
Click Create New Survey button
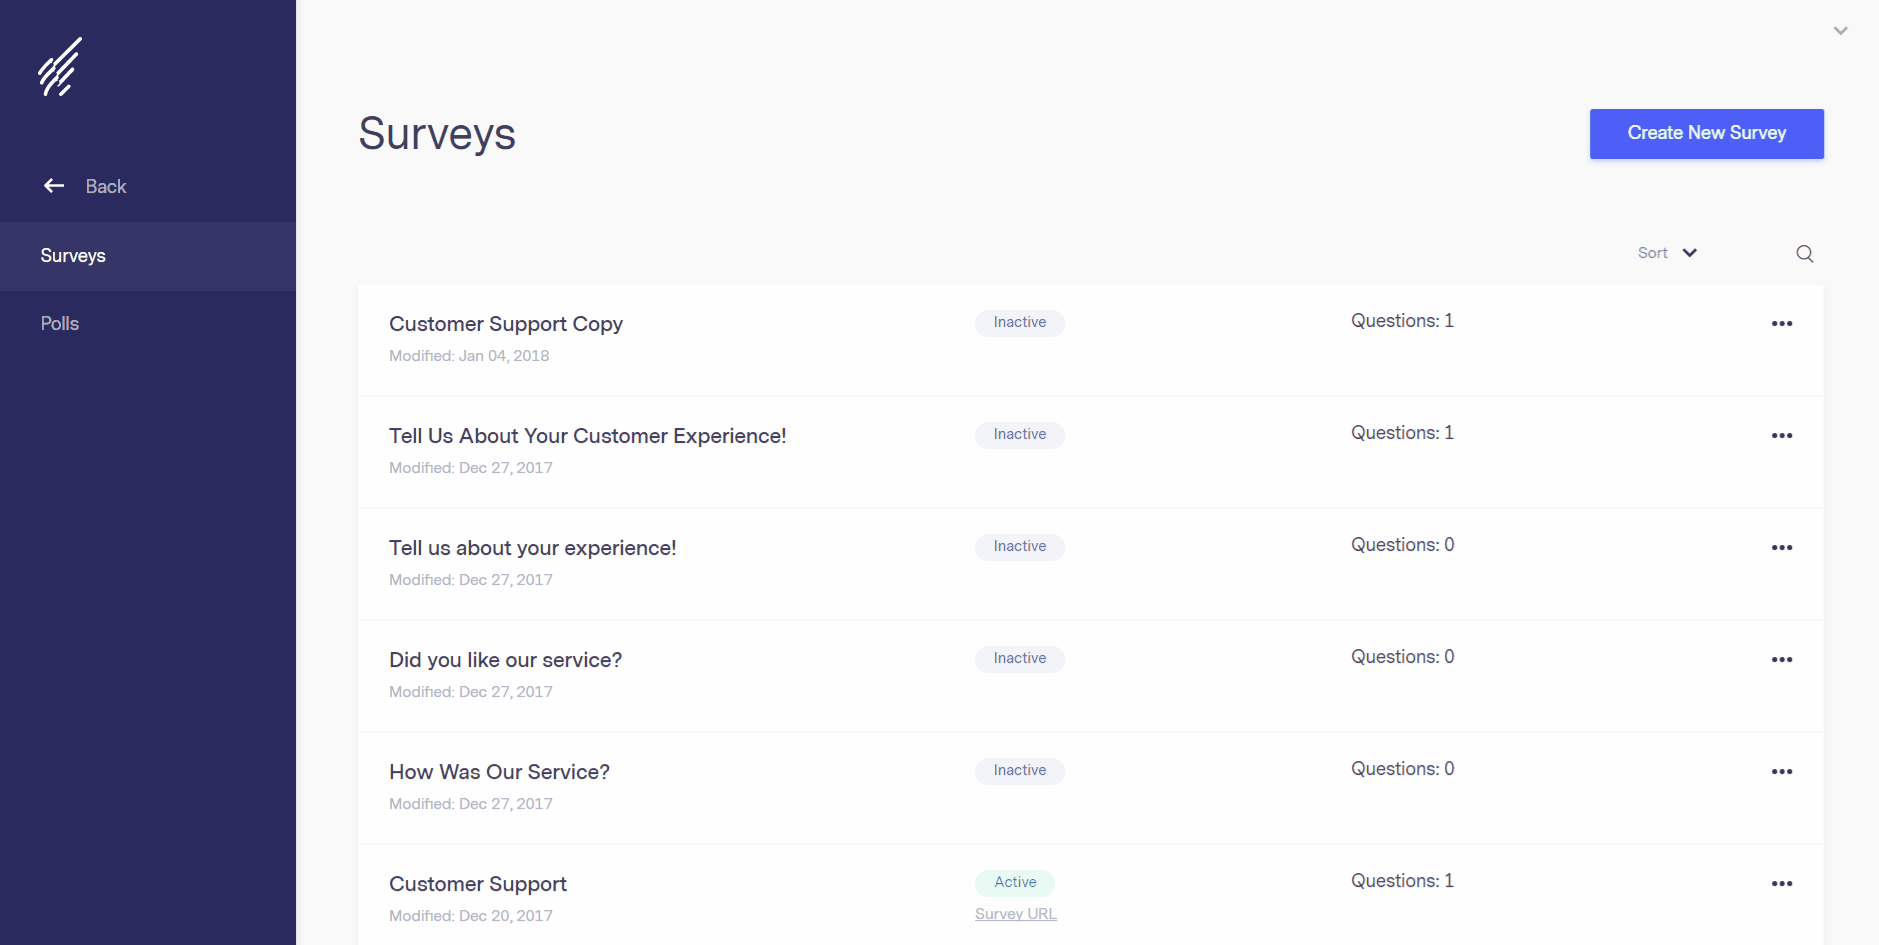tap(1706, 134)
